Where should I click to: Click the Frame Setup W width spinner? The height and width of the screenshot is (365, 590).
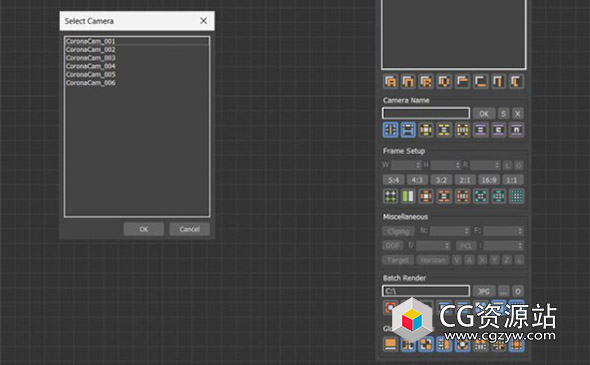tap(406, 165)
